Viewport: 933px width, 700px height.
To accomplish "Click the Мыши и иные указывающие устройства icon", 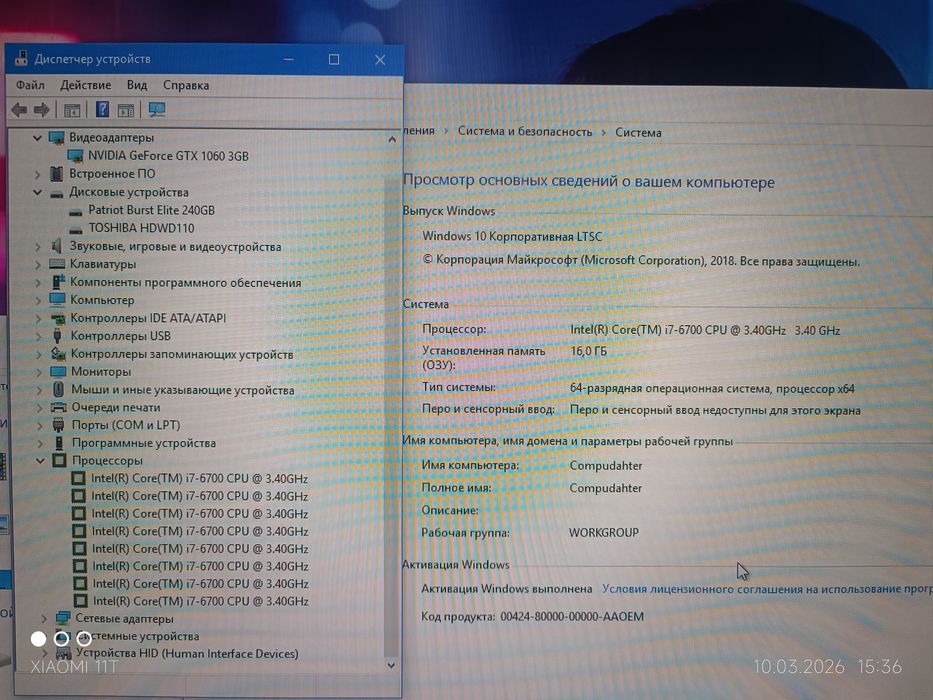I will pyautogui.click(x=58, y=389).
